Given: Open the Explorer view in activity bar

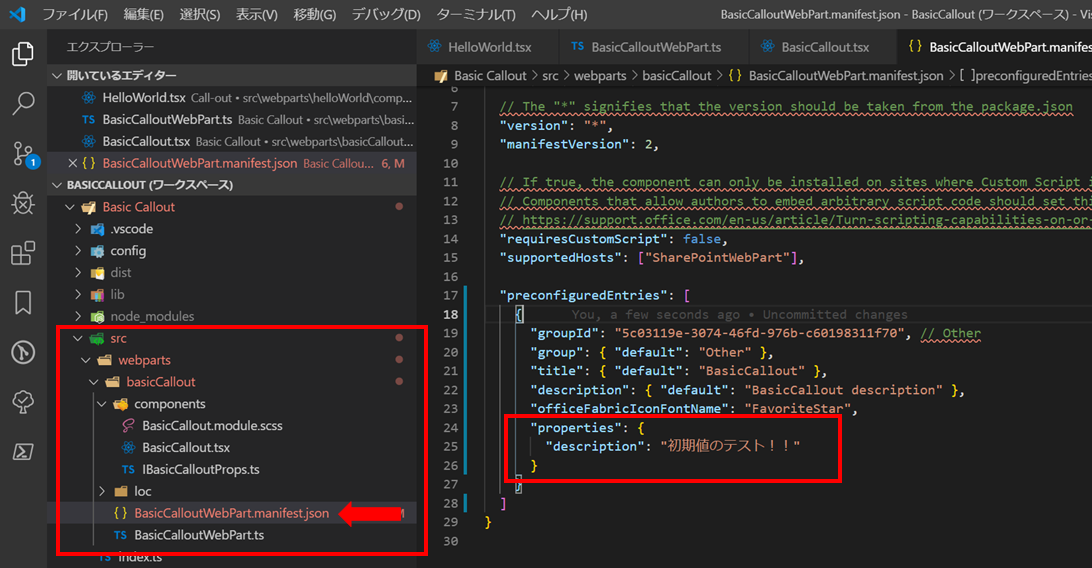Looking at the screenshot, I should coord(22,54).
